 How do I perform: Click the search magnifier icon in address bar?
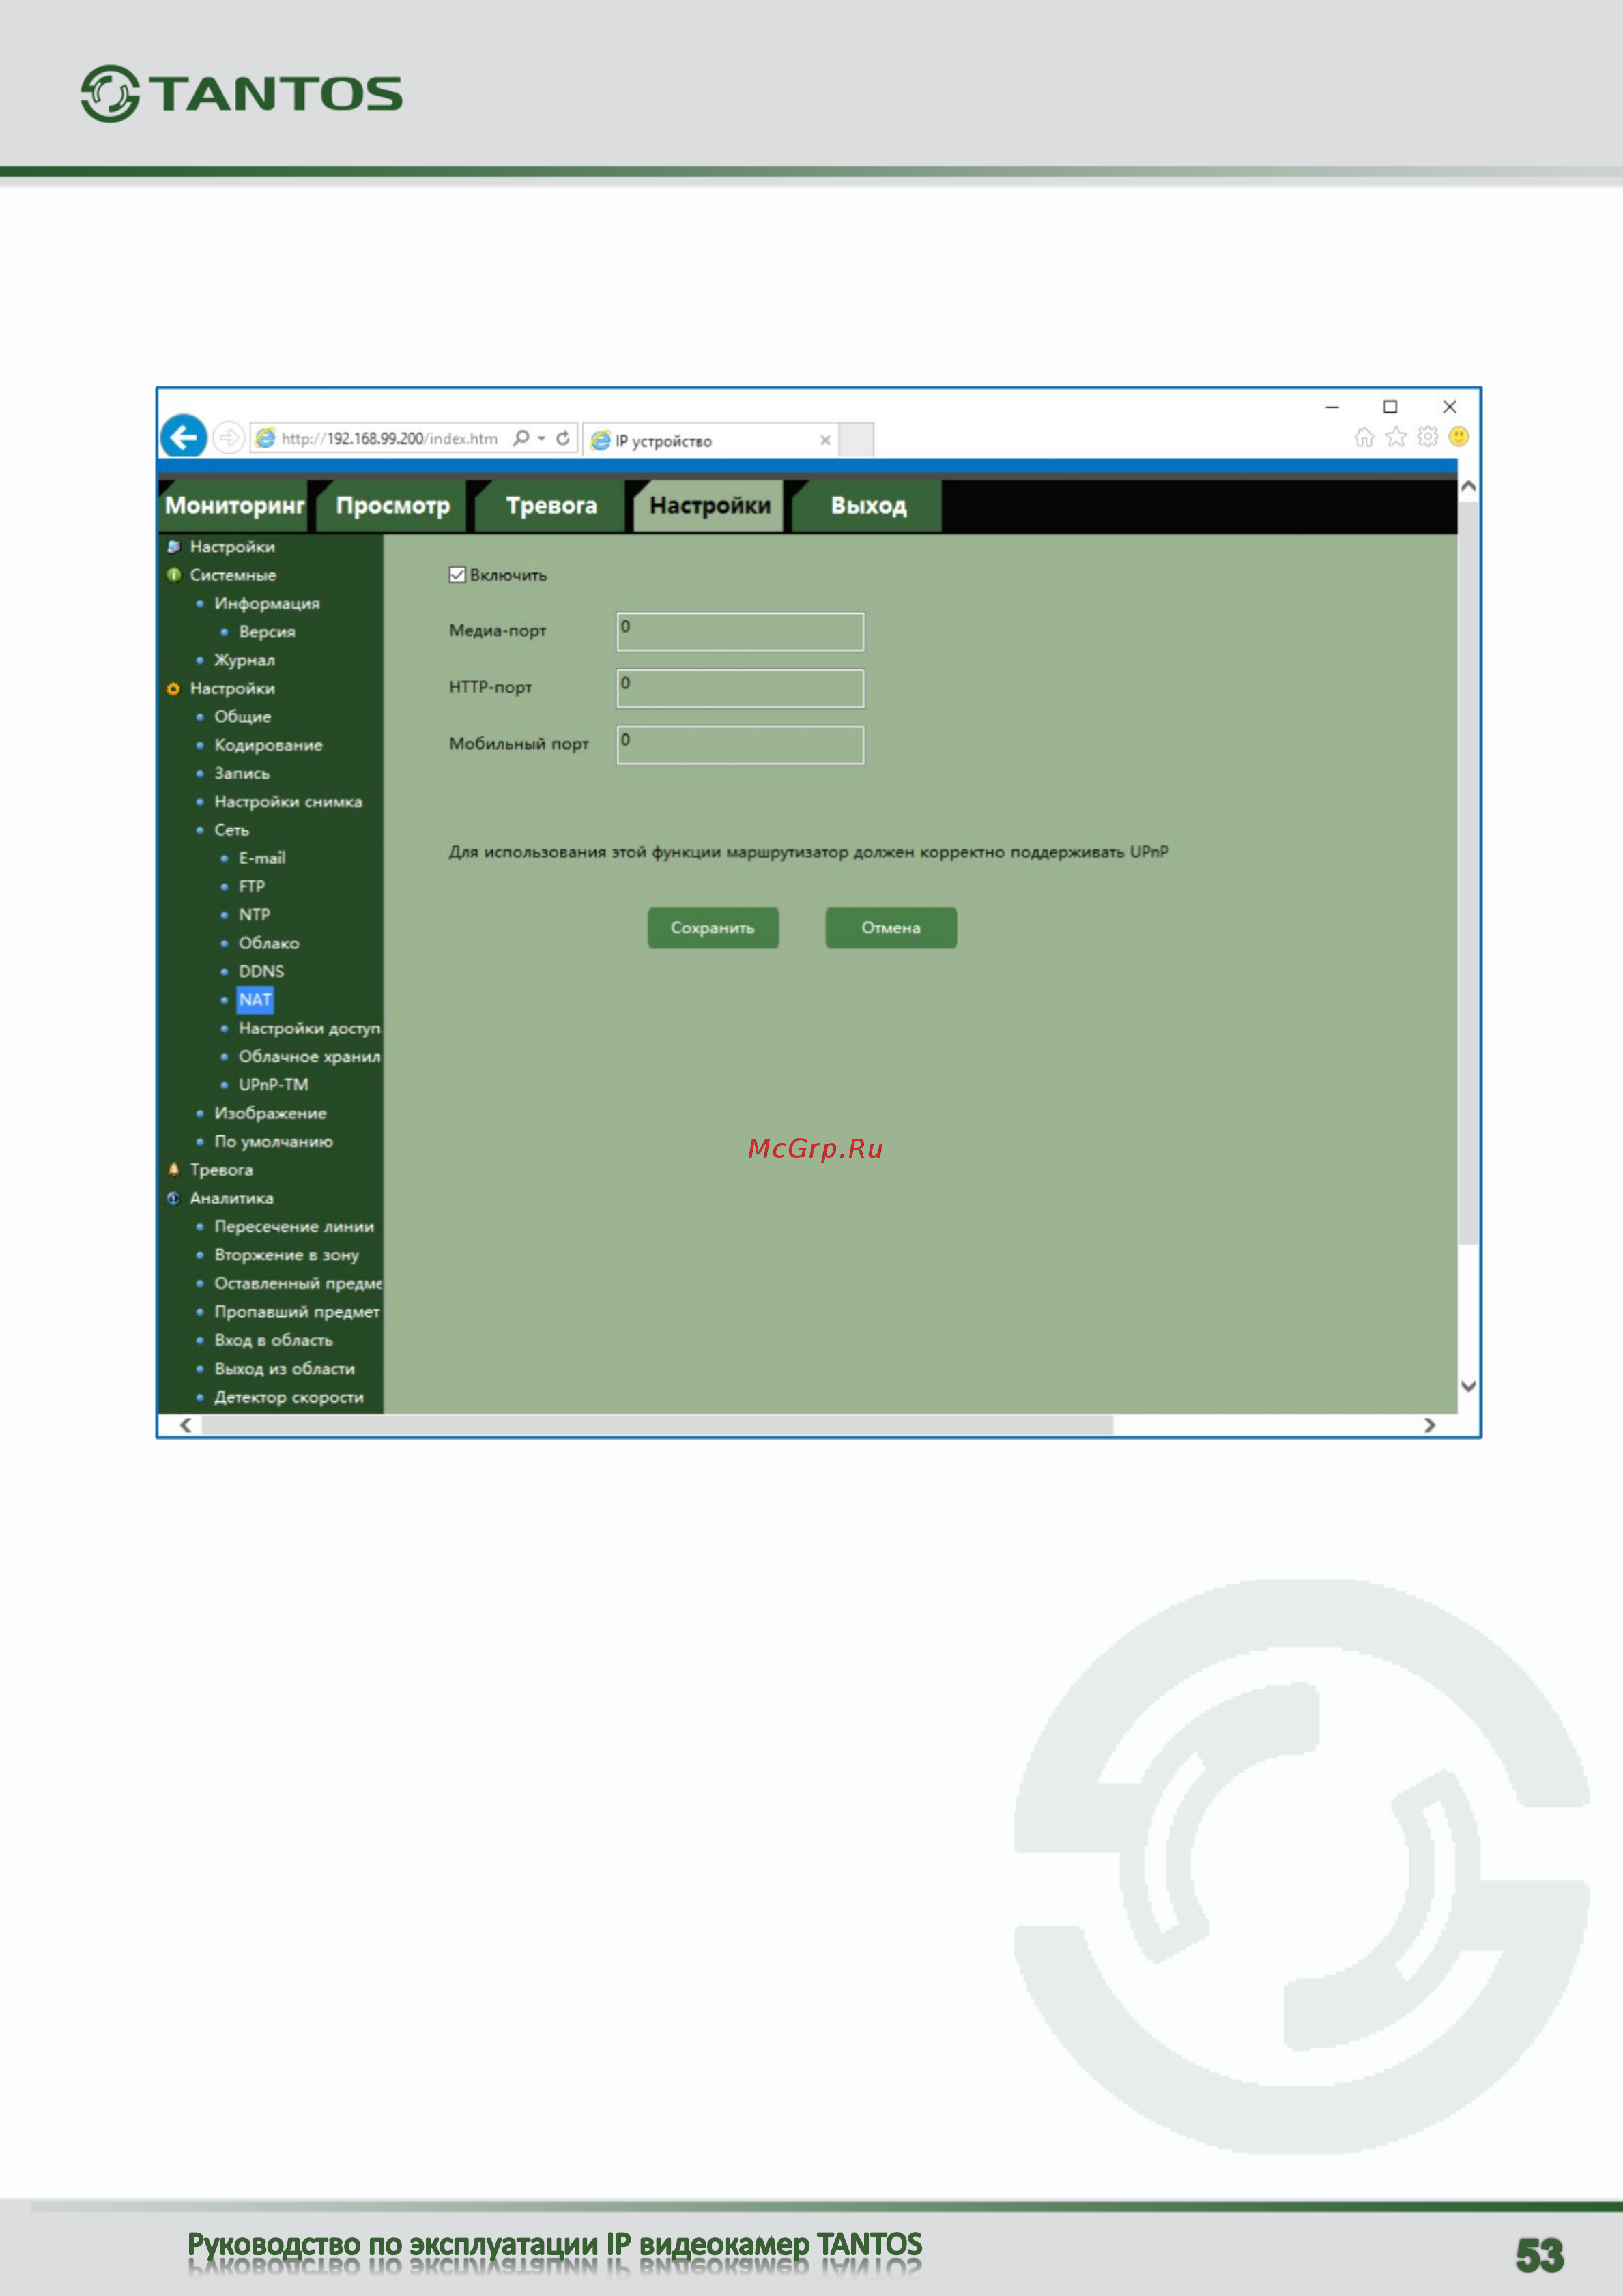coord(521,438)
